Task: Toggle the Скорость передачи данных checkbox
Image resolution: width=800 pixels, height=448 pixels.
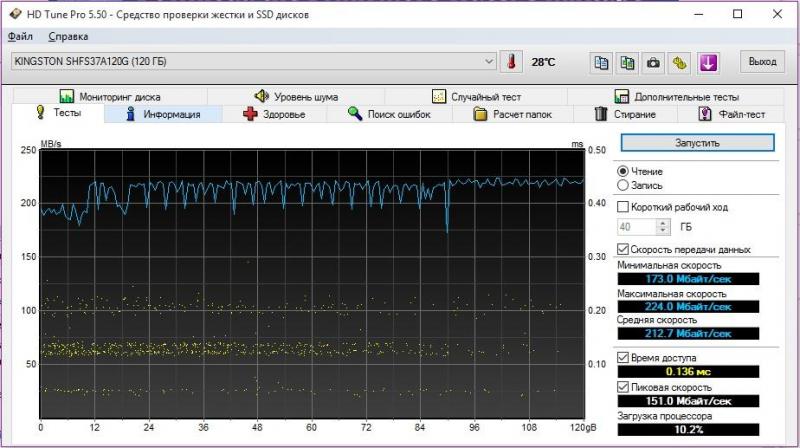Action: tap(624, 249)
